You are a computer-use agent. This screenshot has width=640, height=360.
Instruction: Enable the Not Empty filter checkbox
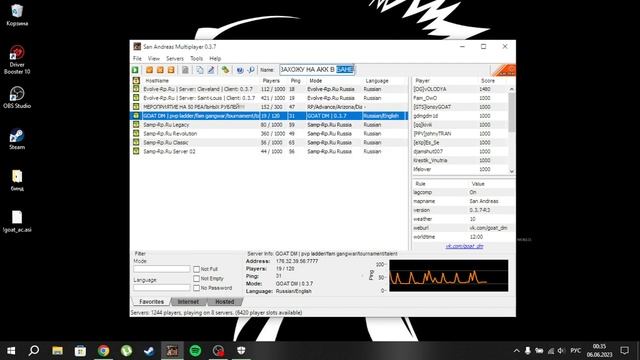pos(196,278)
